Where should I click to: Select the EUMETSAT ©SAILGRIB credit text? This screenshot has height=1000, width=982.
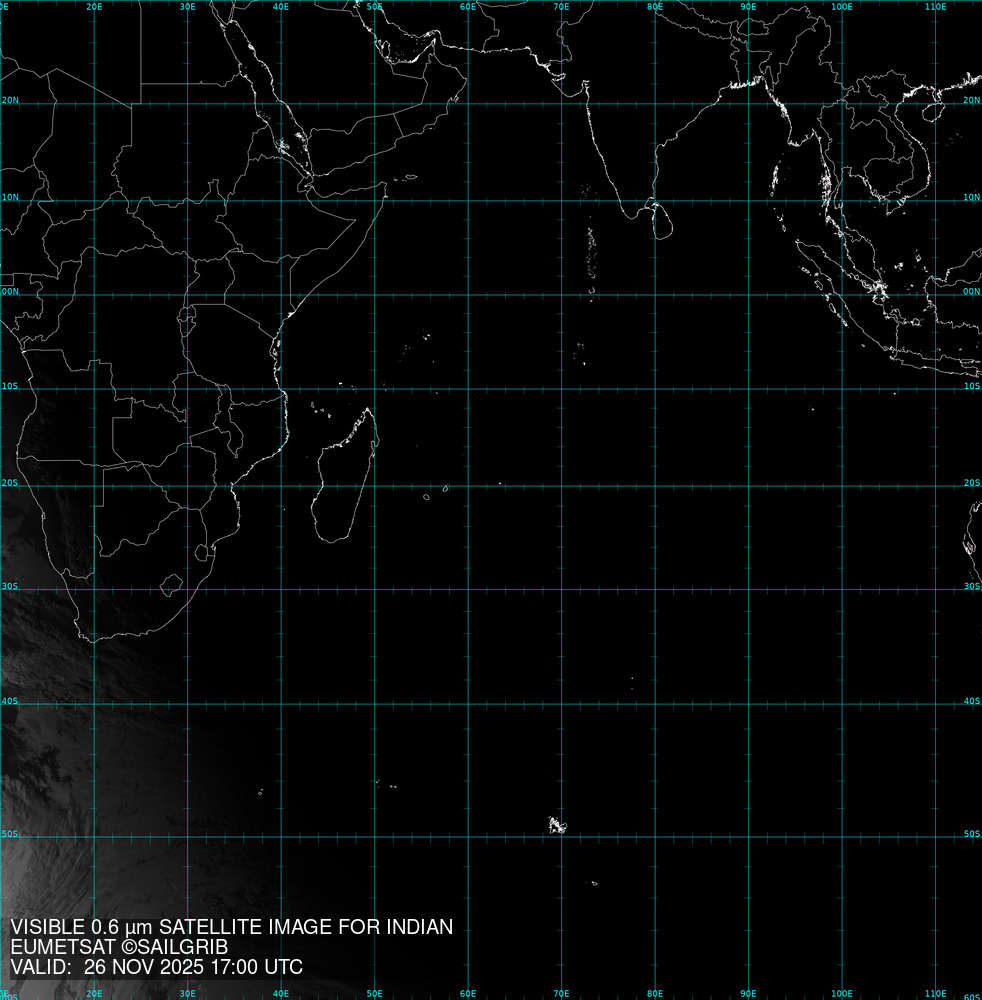pyautogui.click(x=120, y=947)
